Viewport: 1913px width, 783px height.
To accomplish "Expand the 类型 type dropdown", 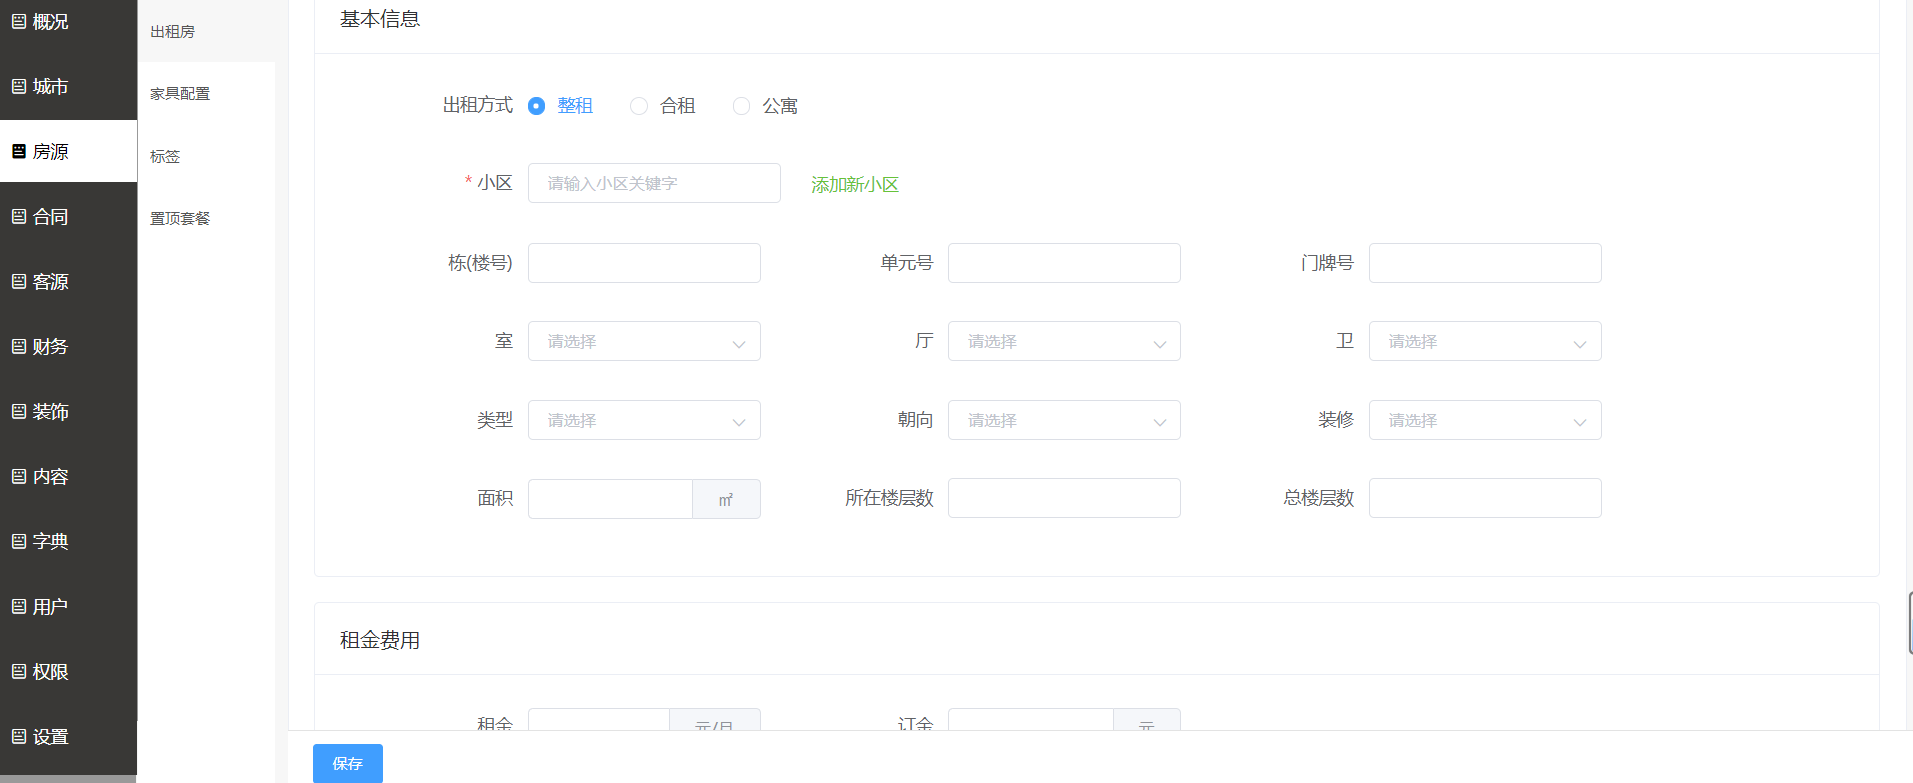I will click(x=644, y=420).
